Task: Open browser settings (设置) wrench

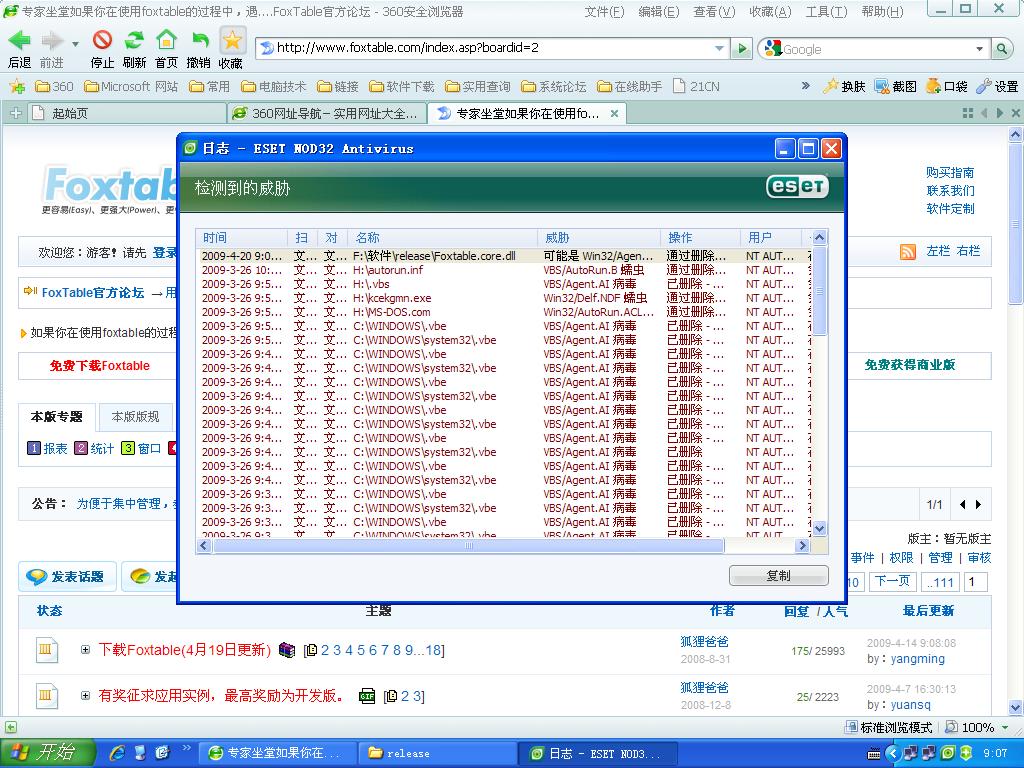Action: tap(997, 86)
